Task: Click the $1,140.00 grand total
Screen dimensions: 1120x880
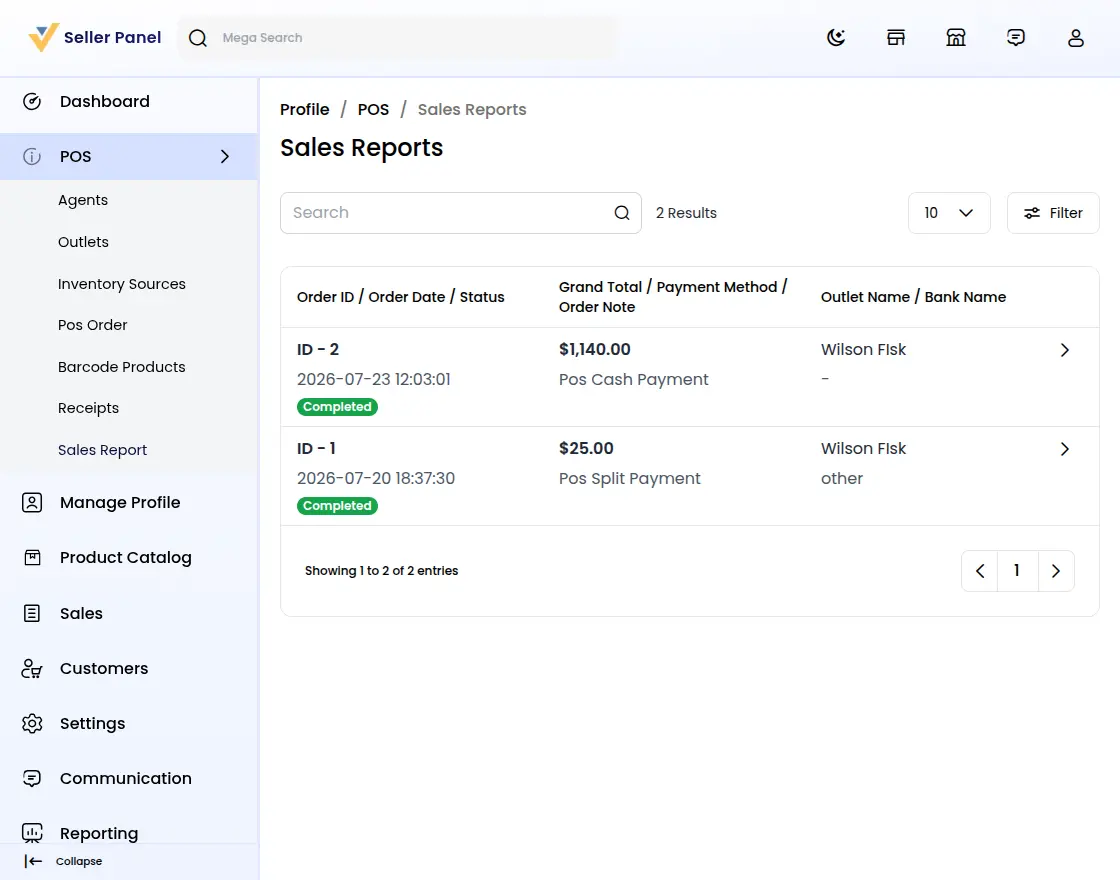Action: (x=595, y=349)
